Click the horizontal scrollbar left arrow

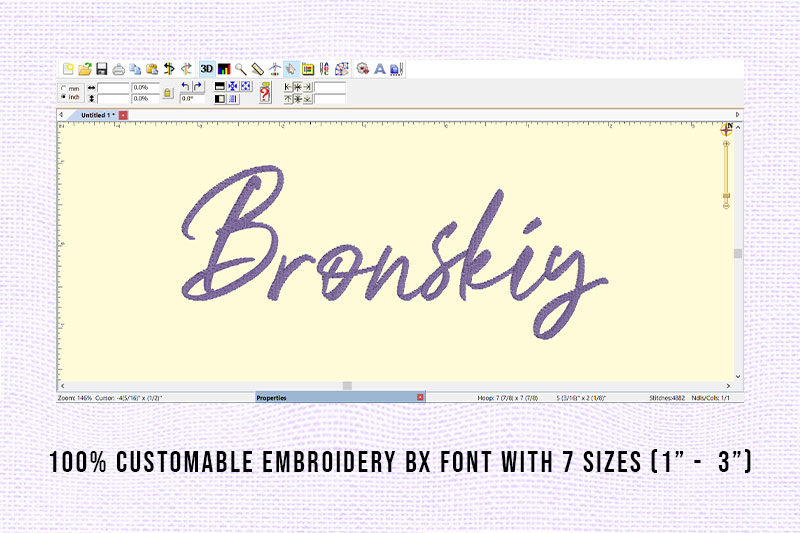63,386
